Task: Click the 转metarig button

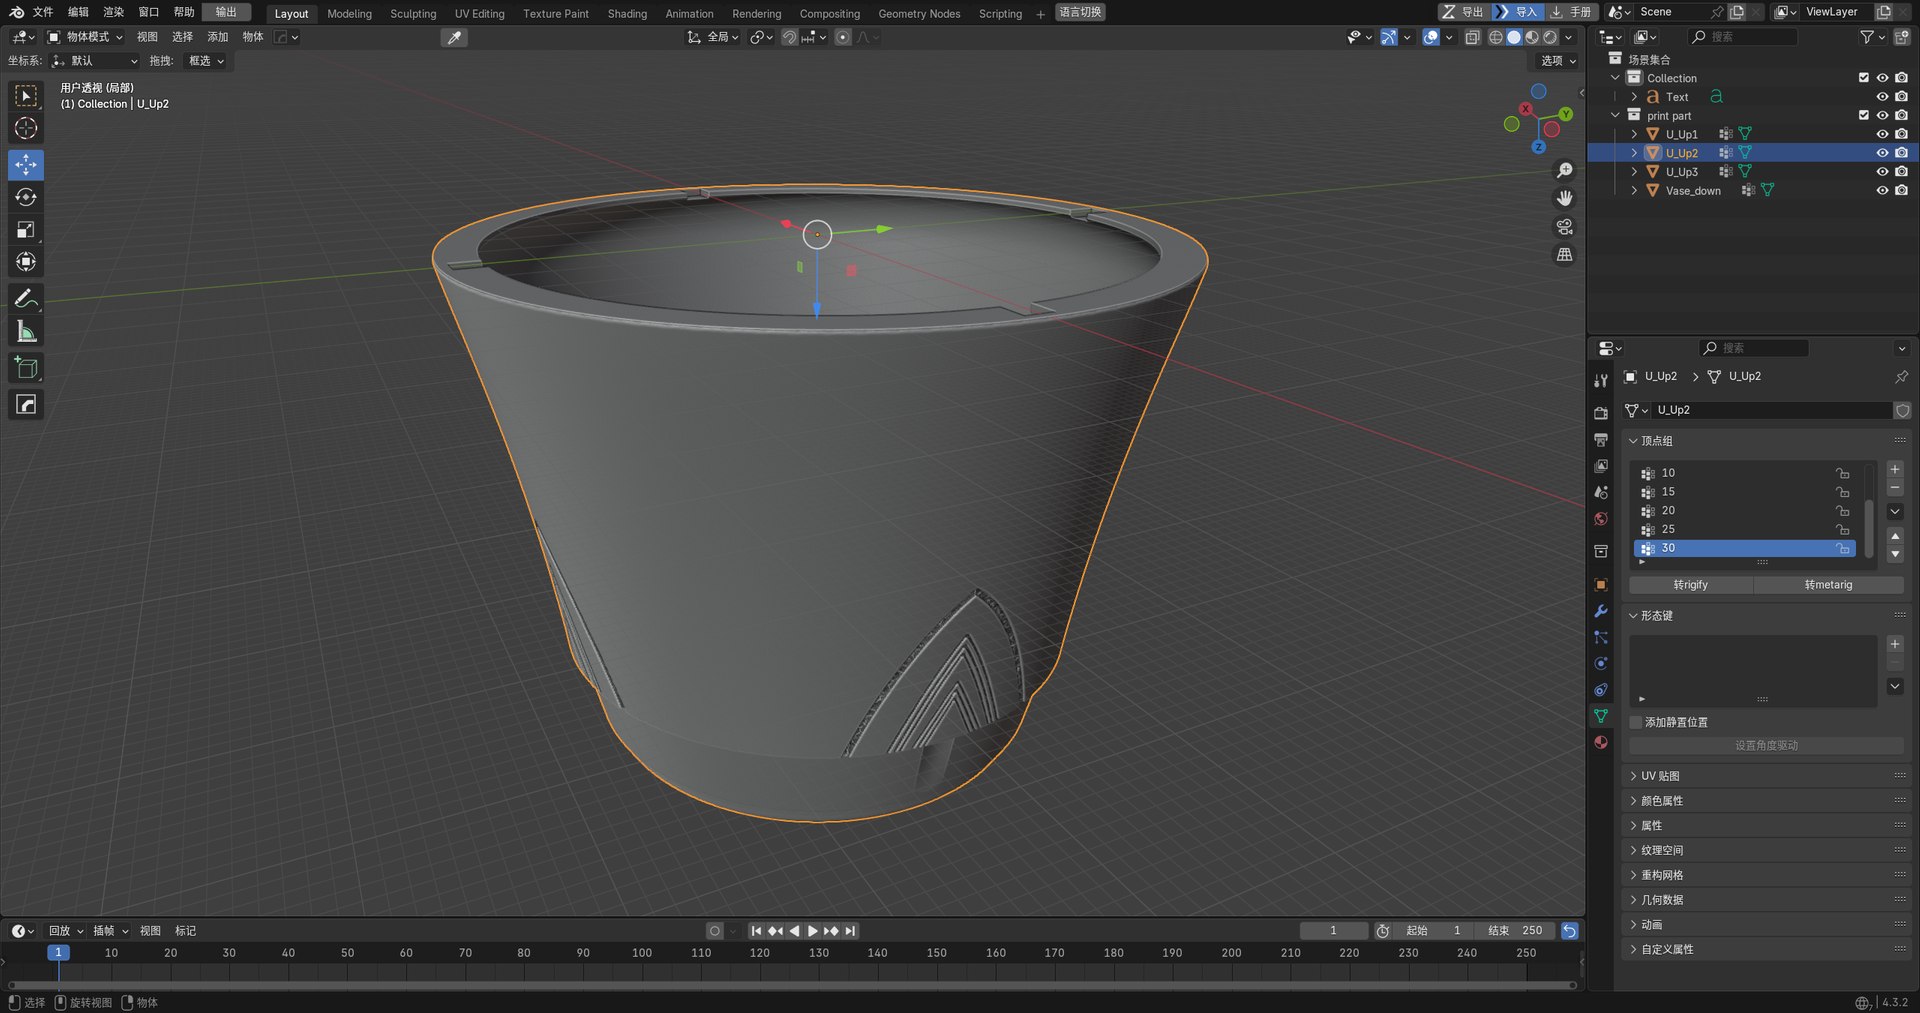Action: pyautogui.click(x=1829, y=585)
